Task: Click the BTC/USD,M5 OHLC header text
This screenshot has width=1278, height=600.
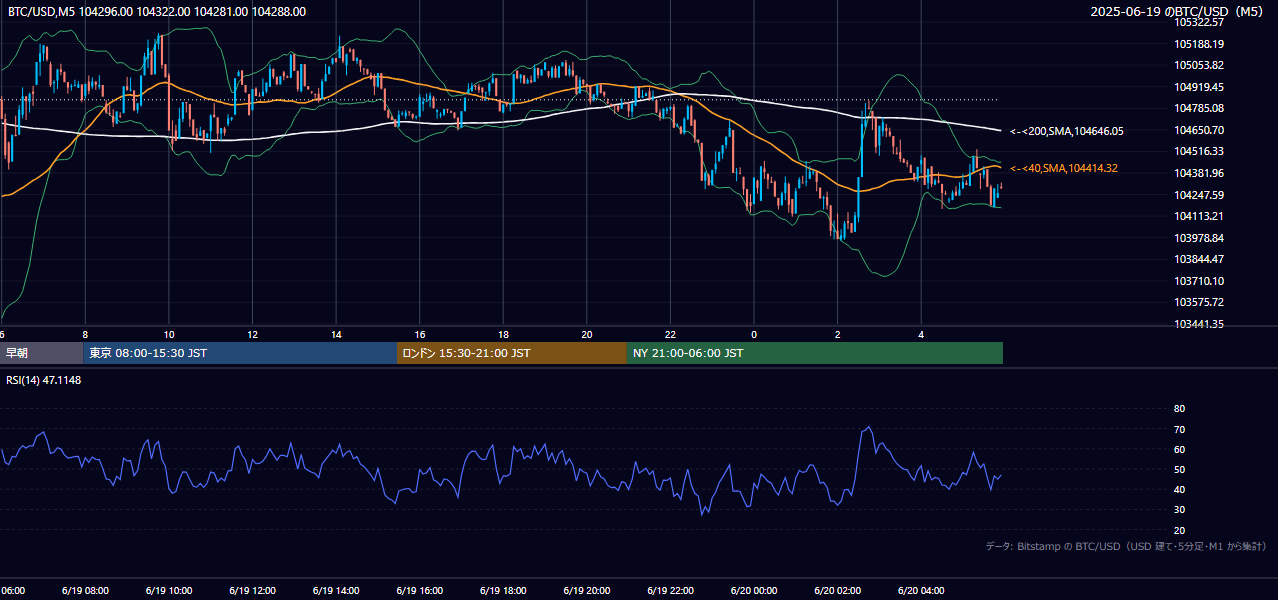Action: coord(157,12)
